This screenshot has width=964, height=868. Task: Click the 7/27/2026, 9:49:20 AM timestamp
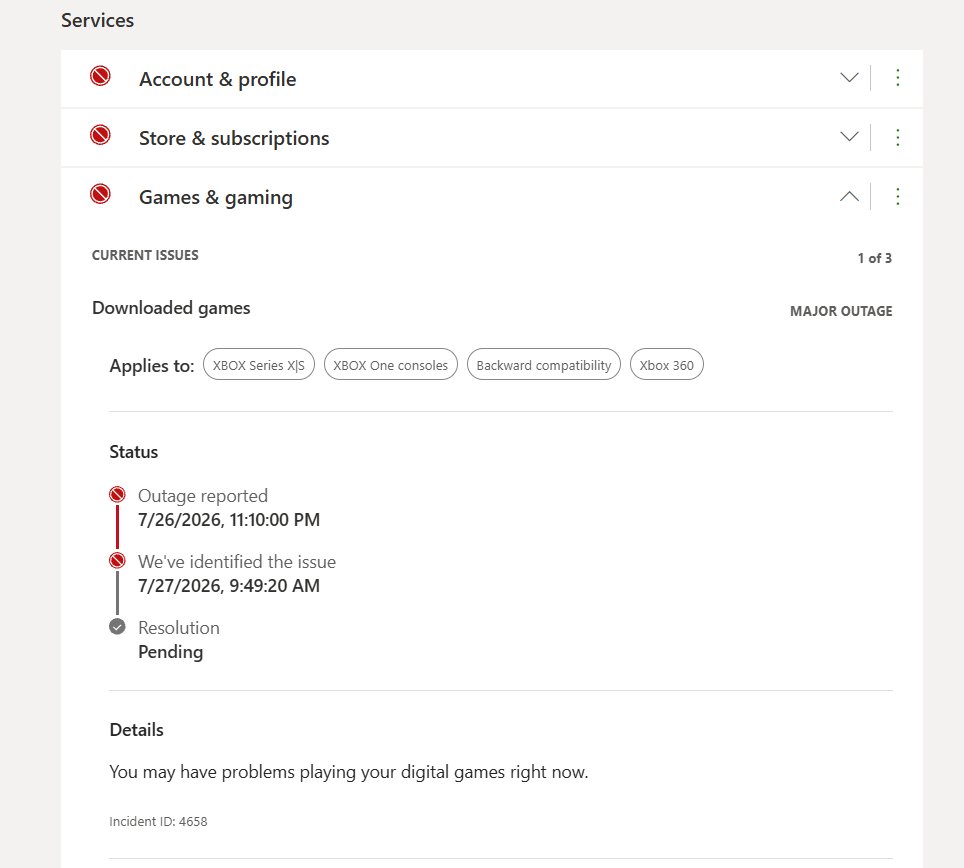(229, 585)
